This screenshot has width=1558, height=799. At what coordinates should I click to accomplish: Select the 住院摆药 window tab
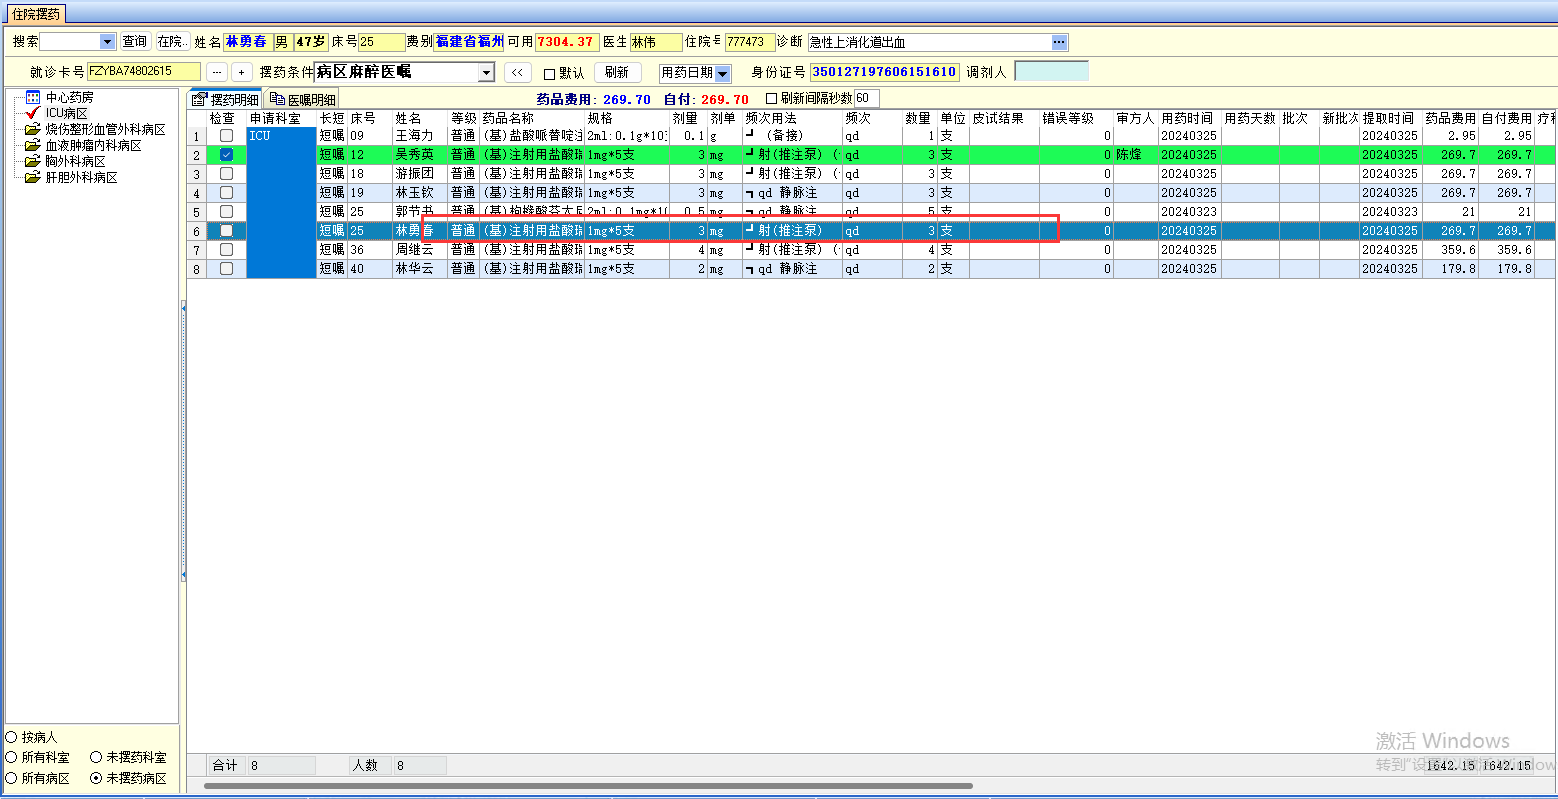pos(36,14)
